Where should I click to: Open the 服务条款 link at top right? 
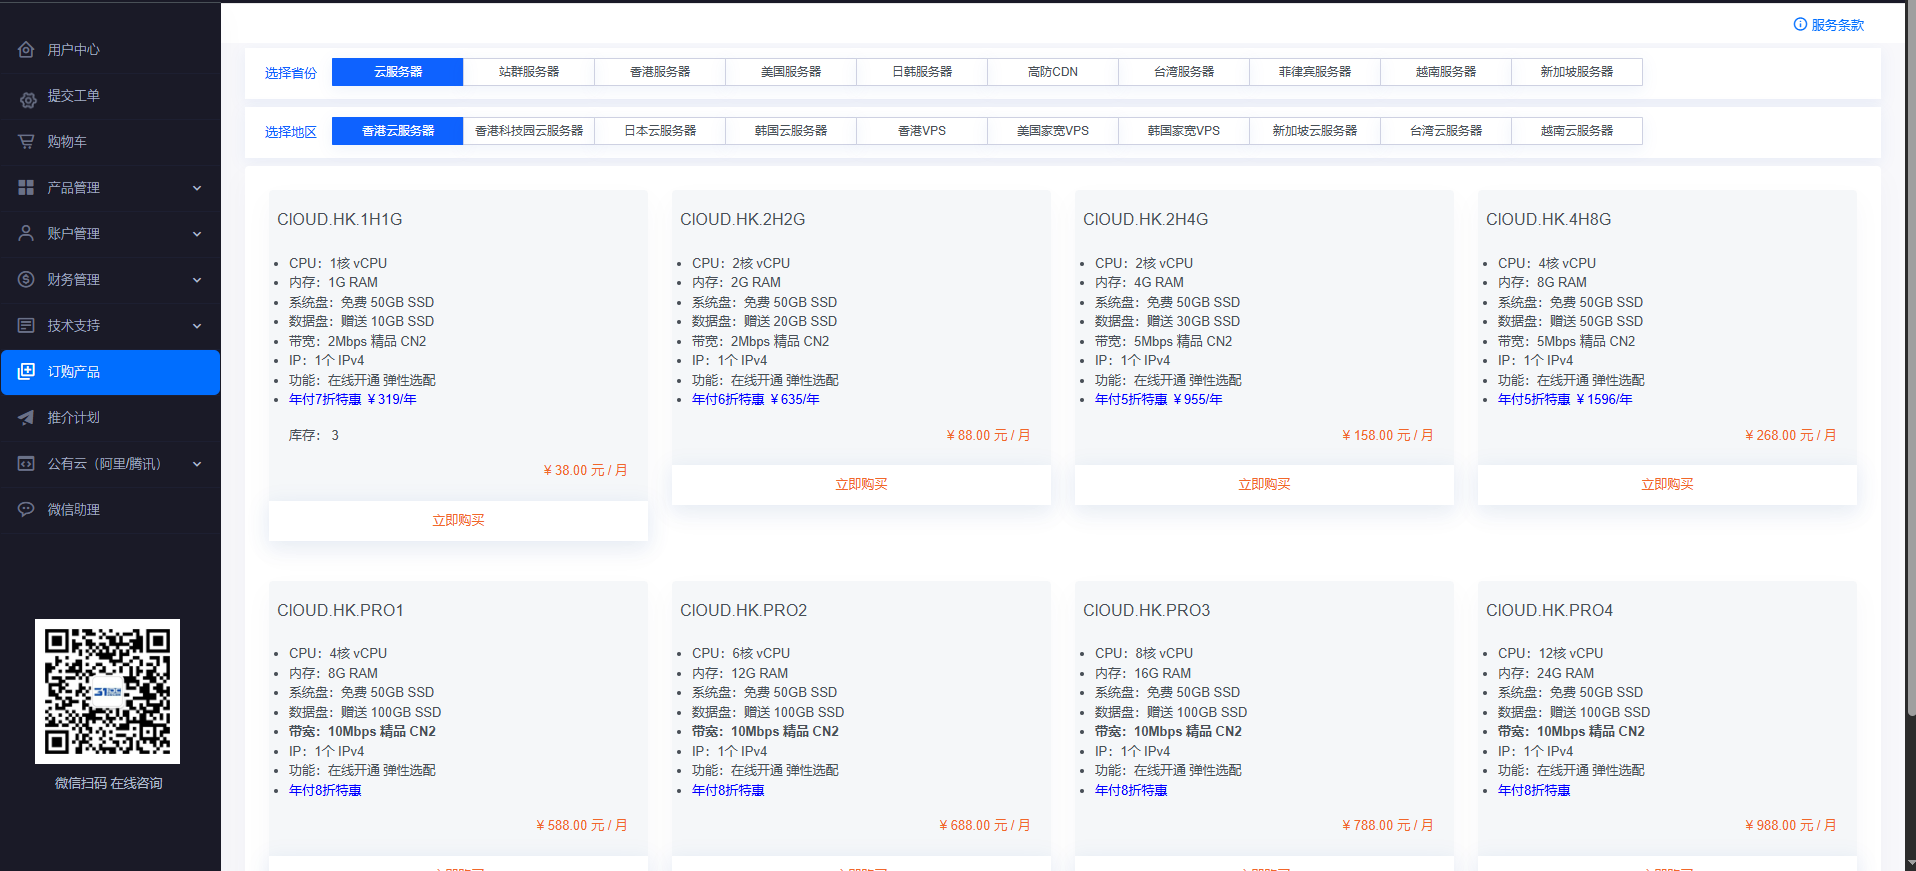1829,25
